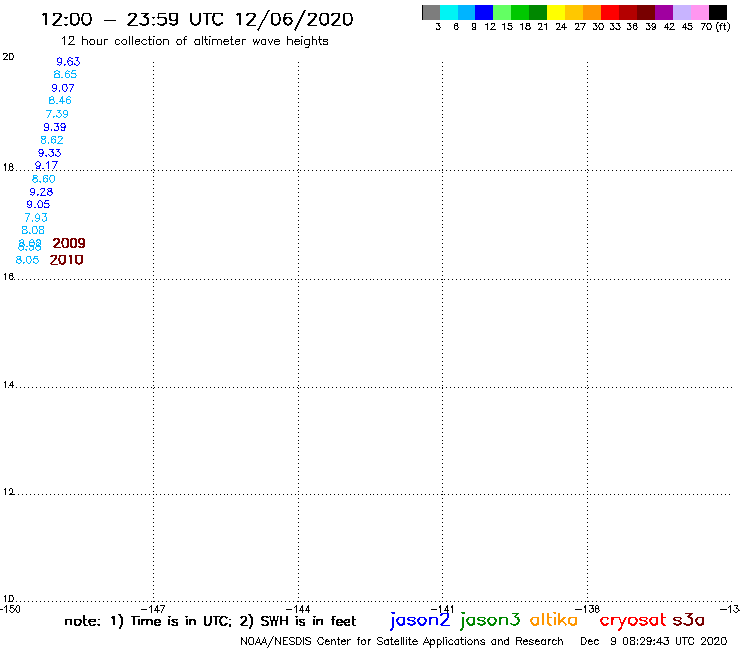
Task: Click the 8.62 data point
Action: pyautogui.click(x=52, y=140)
